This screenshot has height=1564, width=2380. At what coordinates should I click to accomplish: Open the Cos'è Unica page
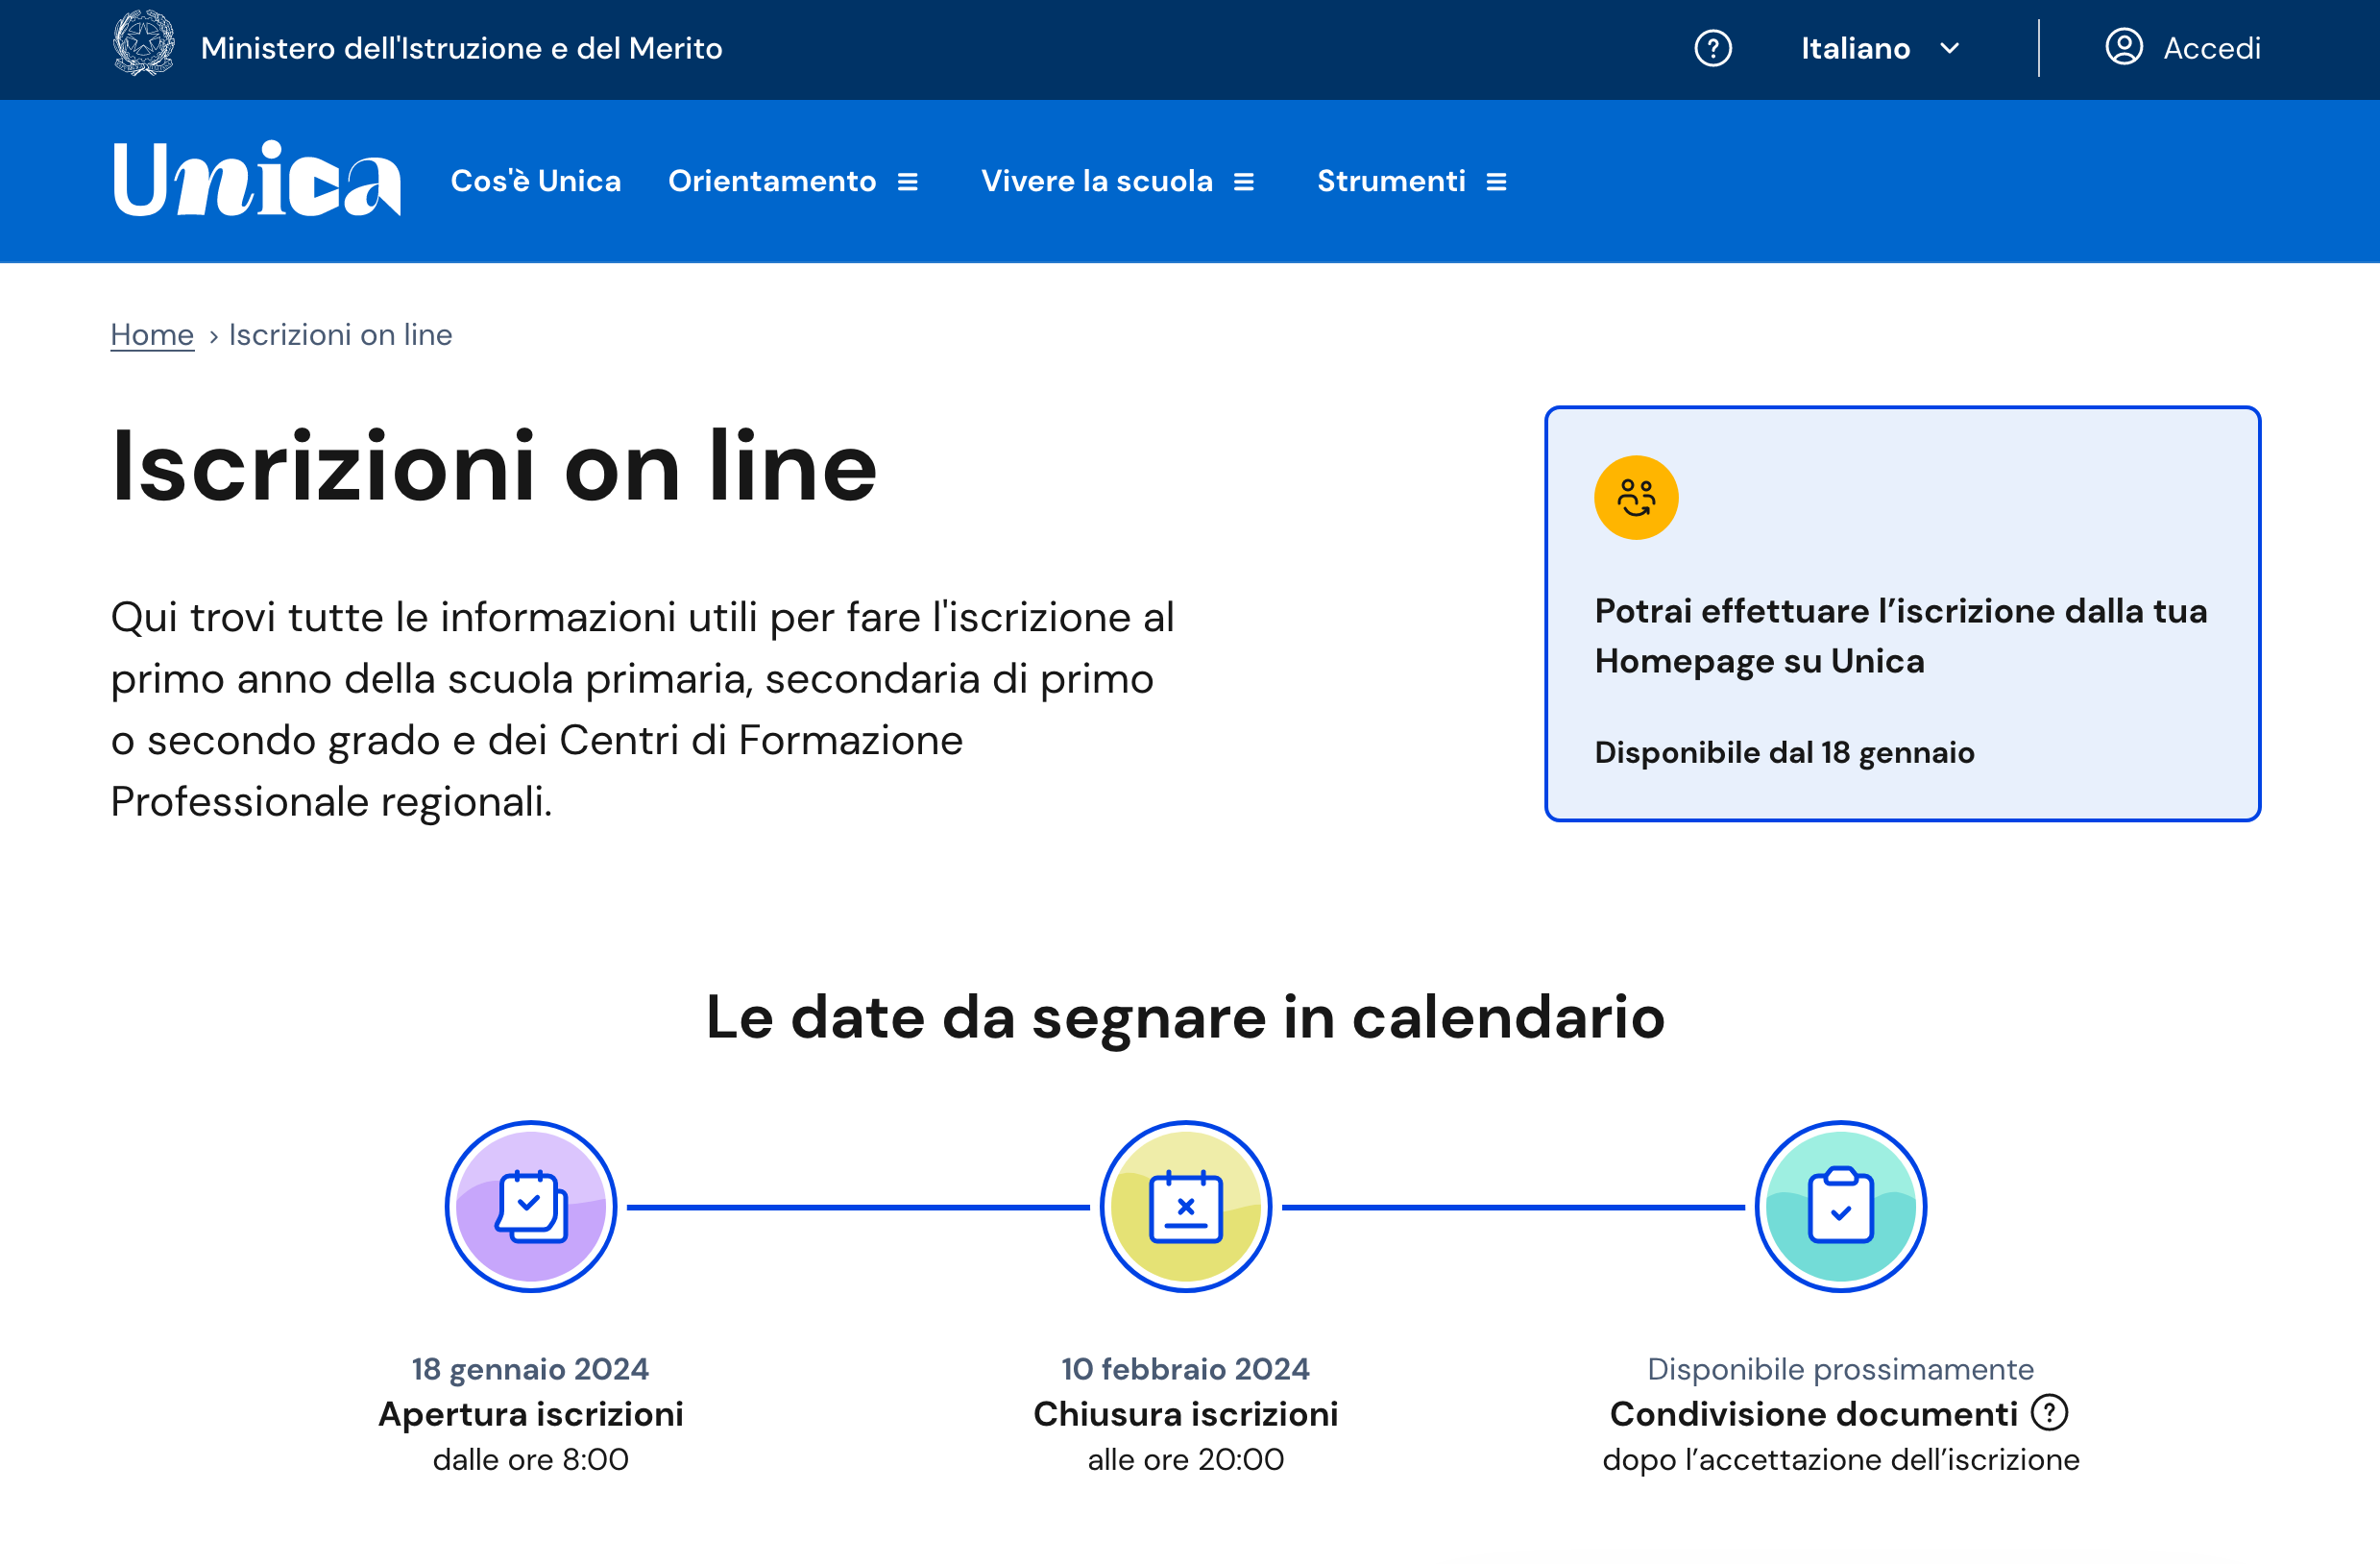[x=536, y=181]
